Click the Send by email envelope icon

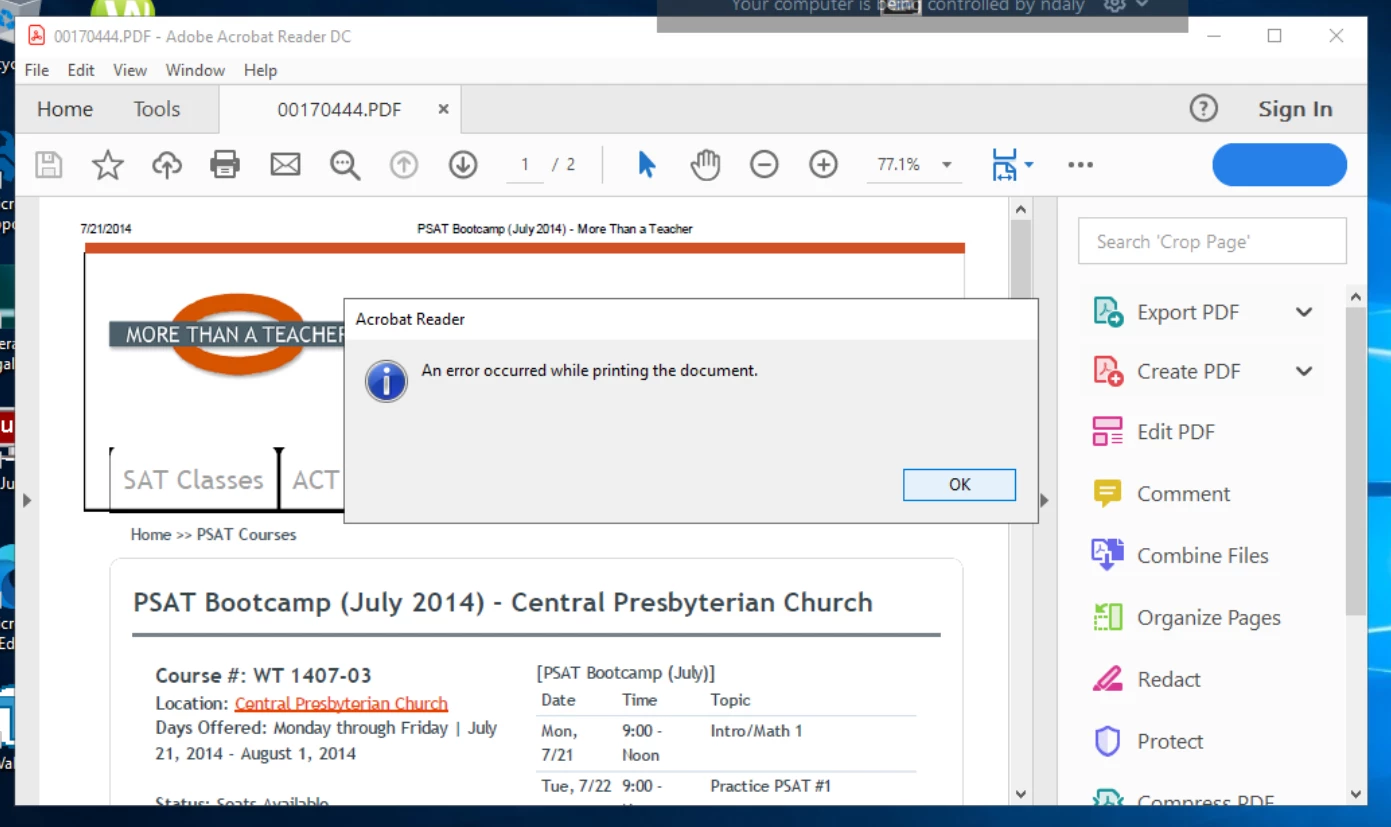point(285,165)
